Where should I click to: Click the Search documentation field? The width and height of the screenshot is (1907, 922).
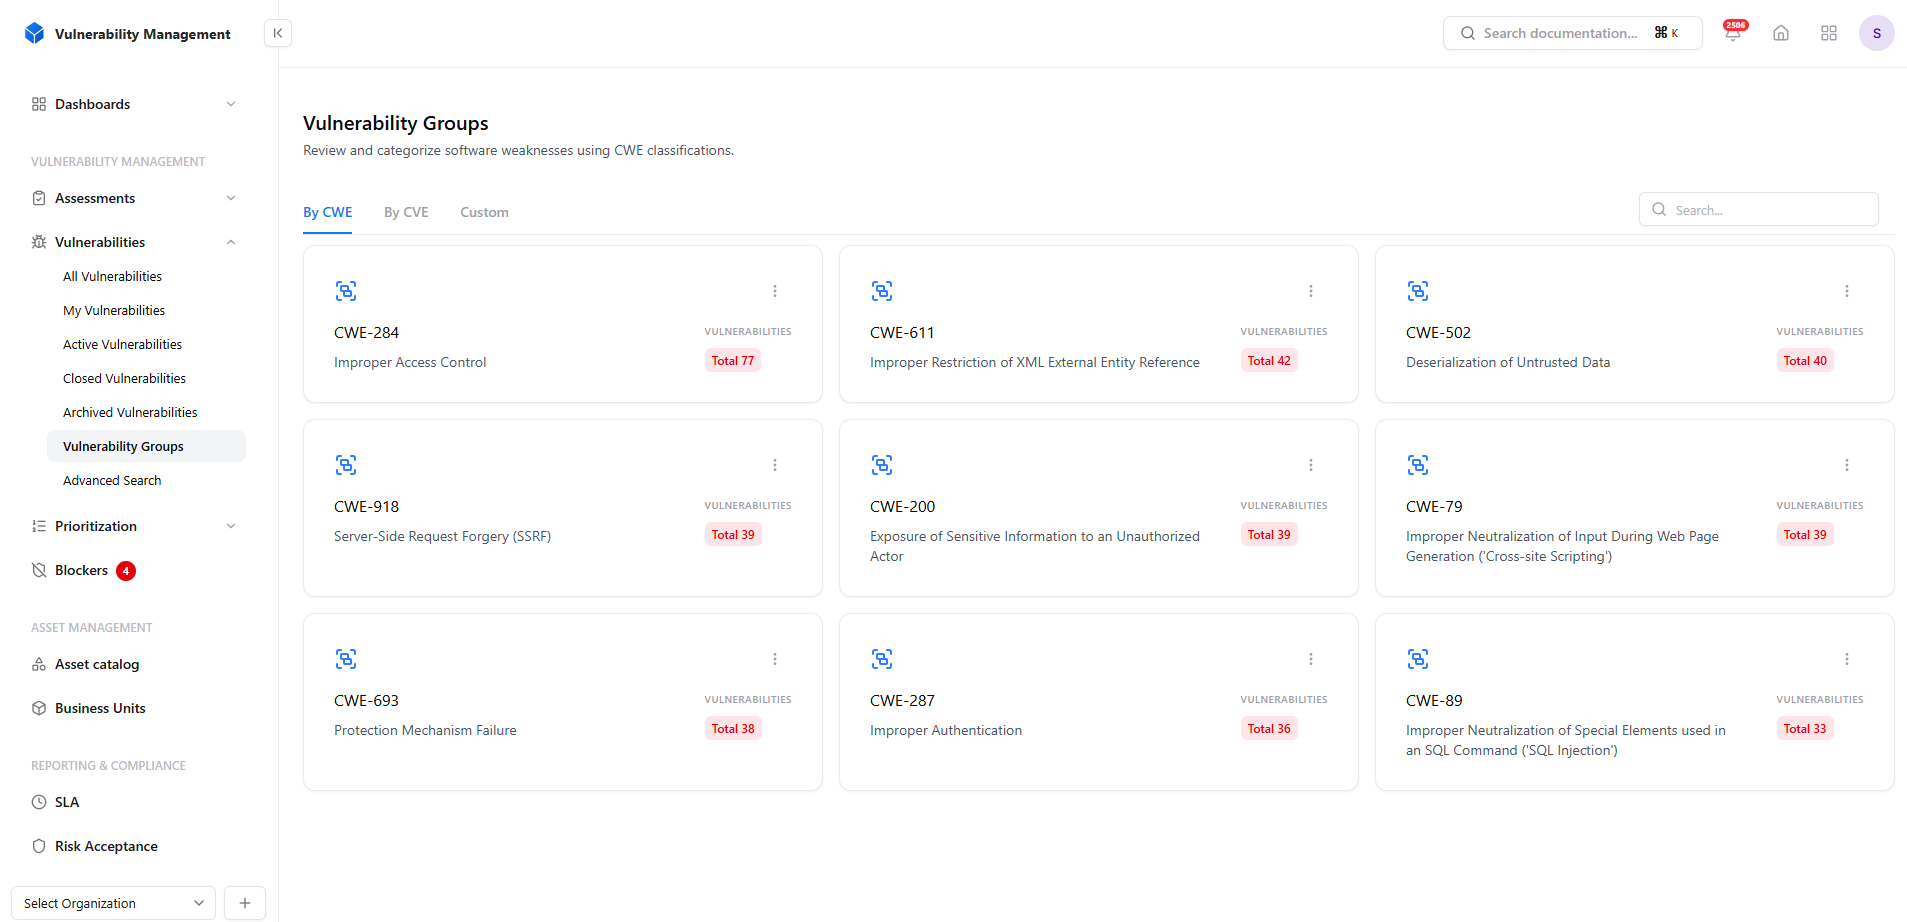1572,33
